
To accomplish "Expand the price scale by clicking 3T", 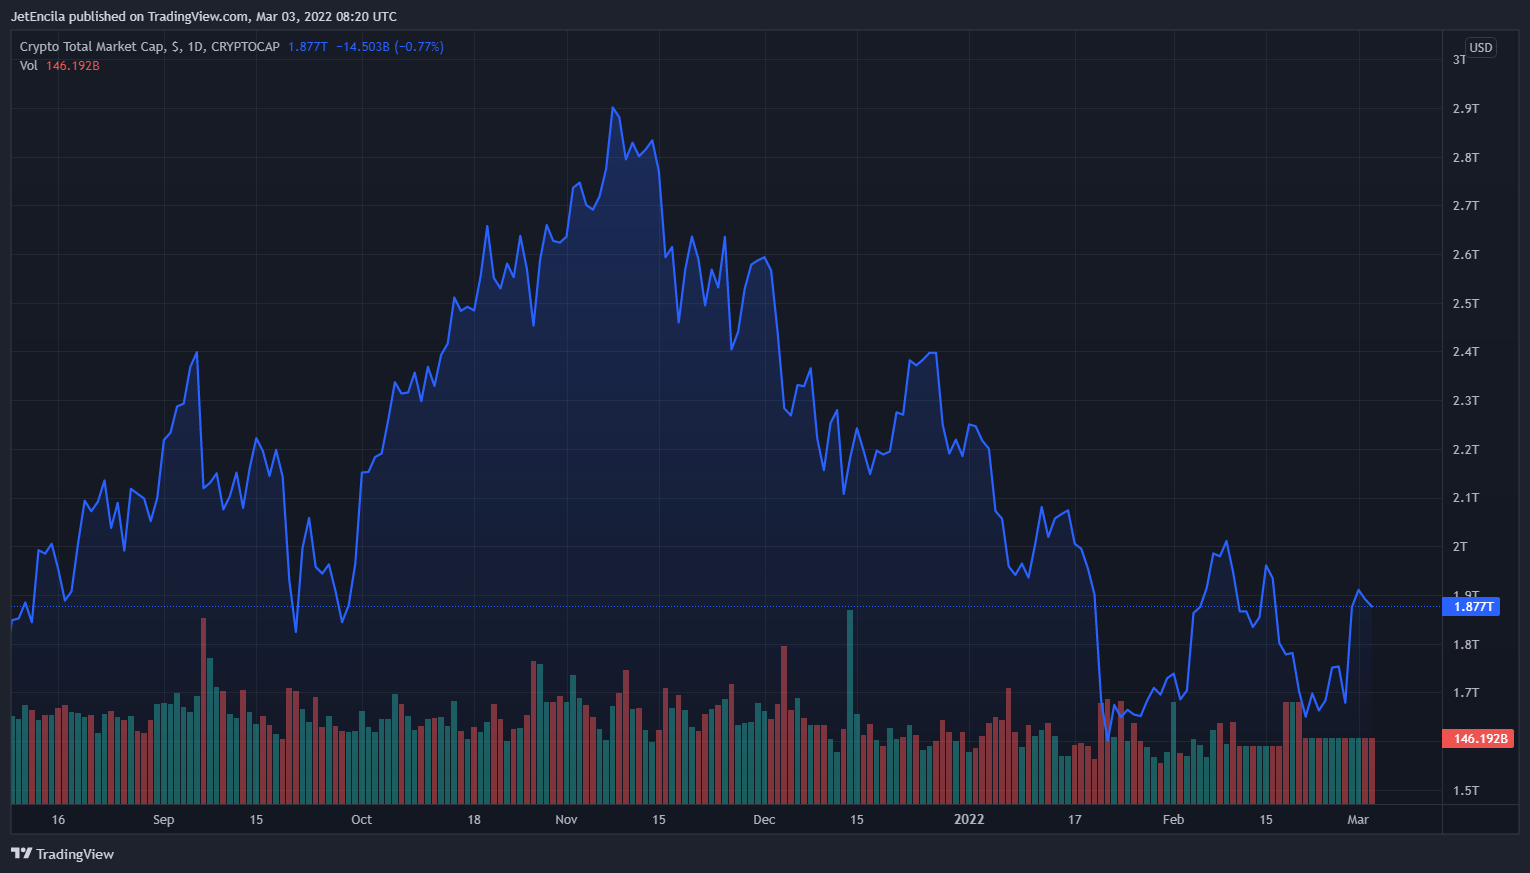I will point(1460,60).
